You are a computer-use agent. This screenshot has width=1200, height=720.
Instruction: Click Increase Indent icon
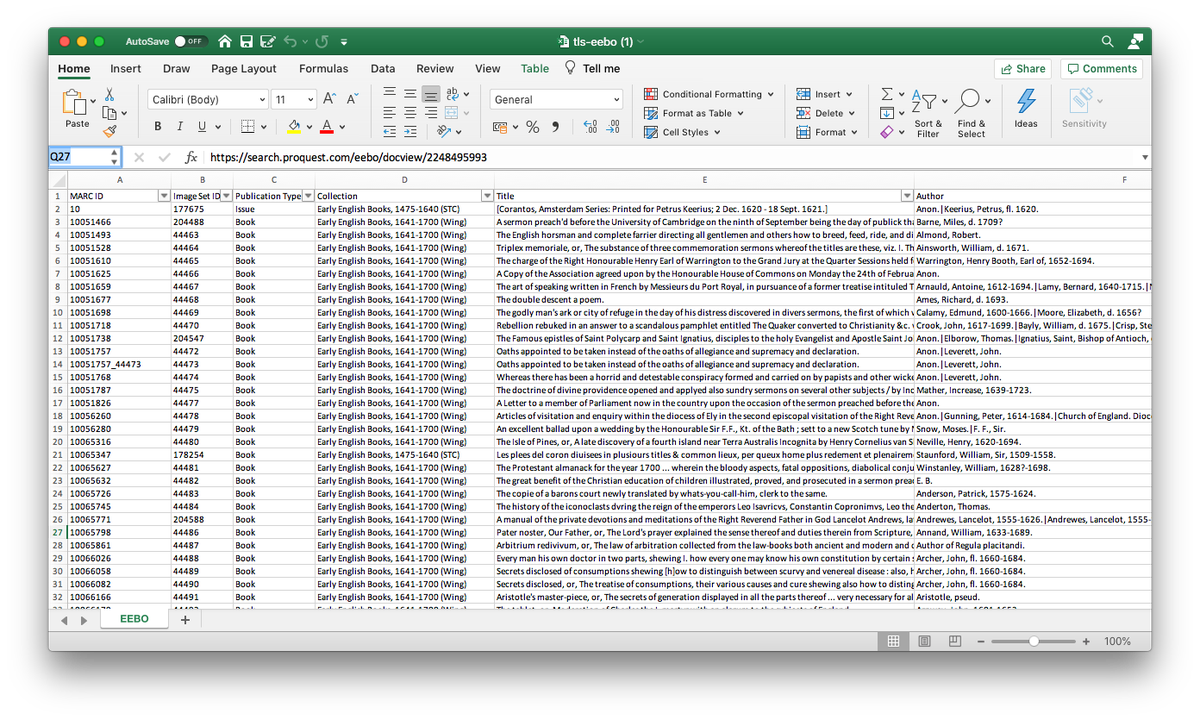tap(410, 132)
